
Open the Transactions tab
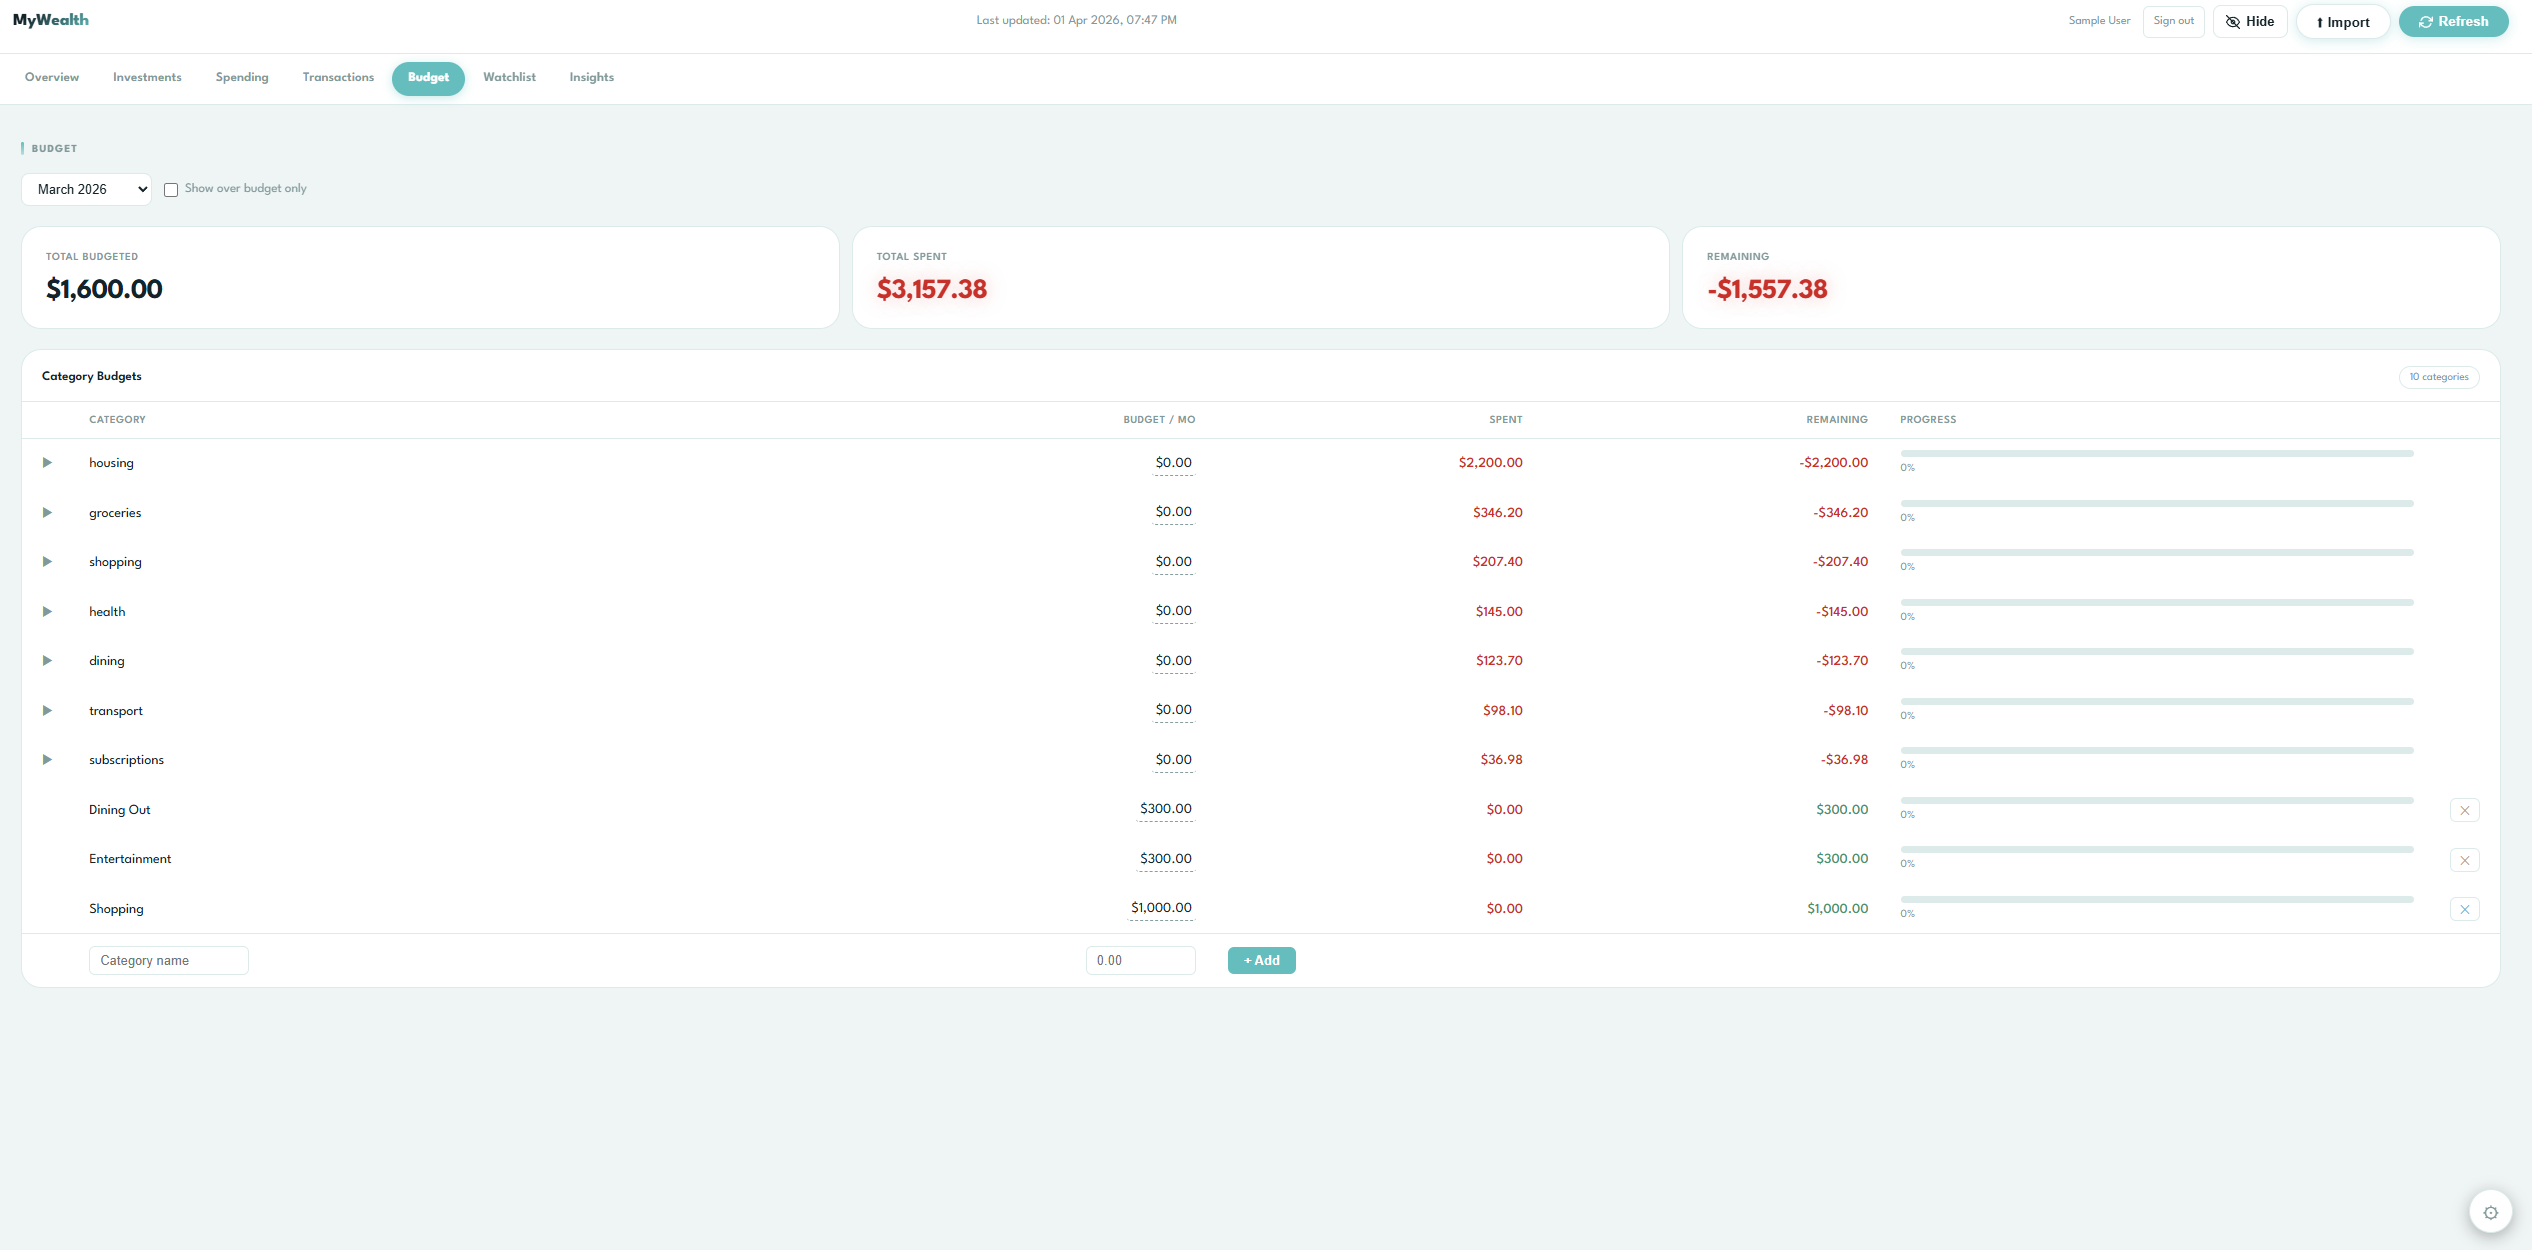338,77
